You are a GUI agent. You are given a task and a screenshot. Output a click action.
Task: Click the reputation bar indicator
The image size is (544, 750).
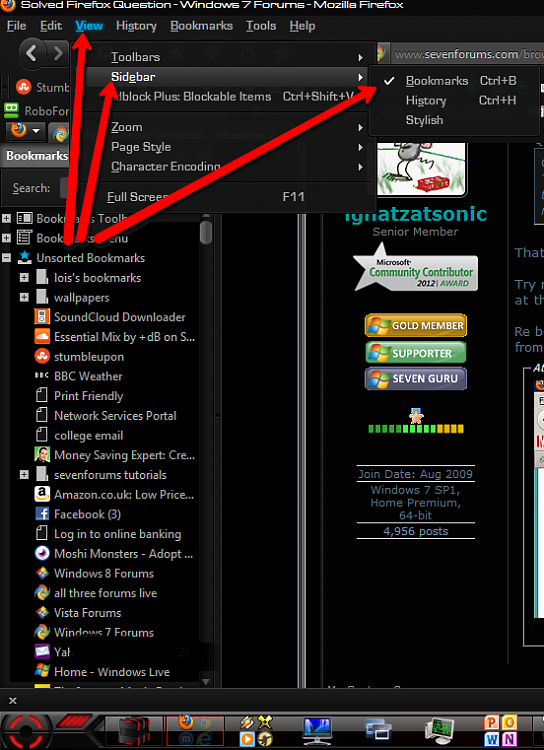pos(416,429)
